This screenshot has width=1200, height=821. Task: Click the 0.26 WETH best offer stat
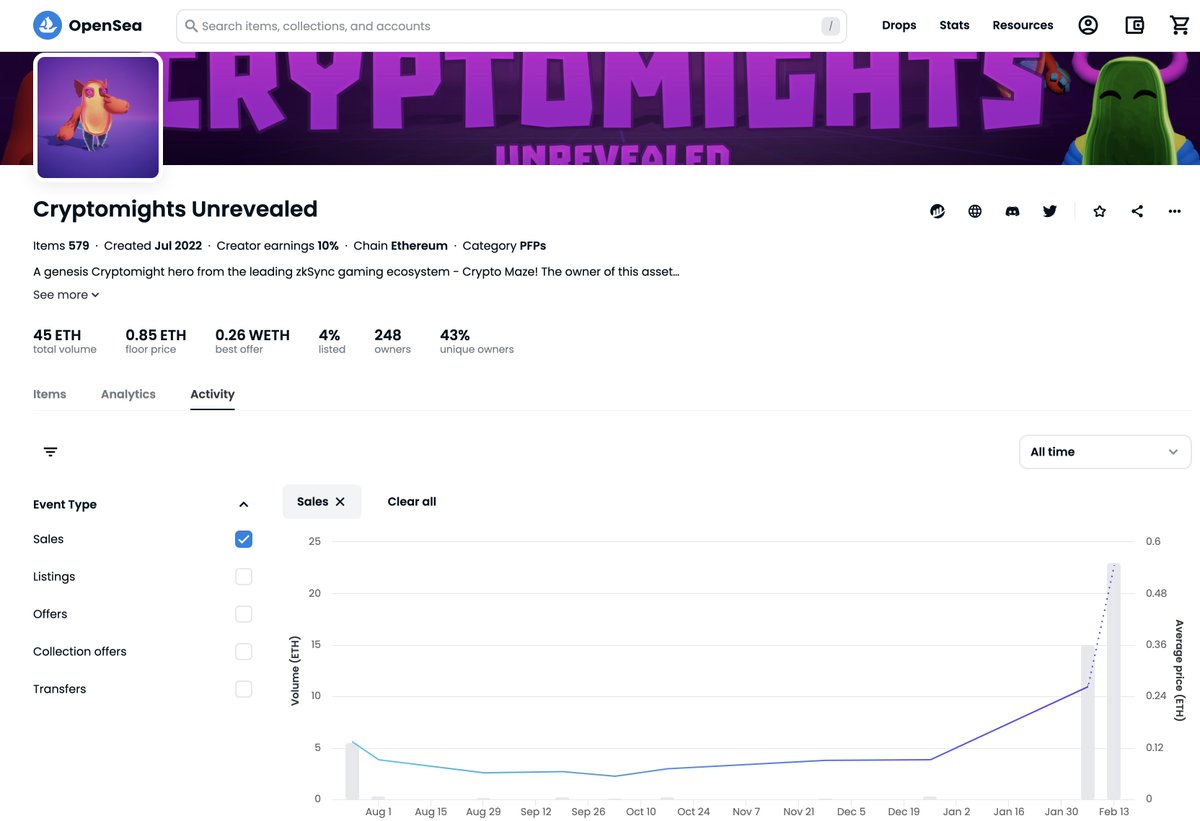click(252, 341)
